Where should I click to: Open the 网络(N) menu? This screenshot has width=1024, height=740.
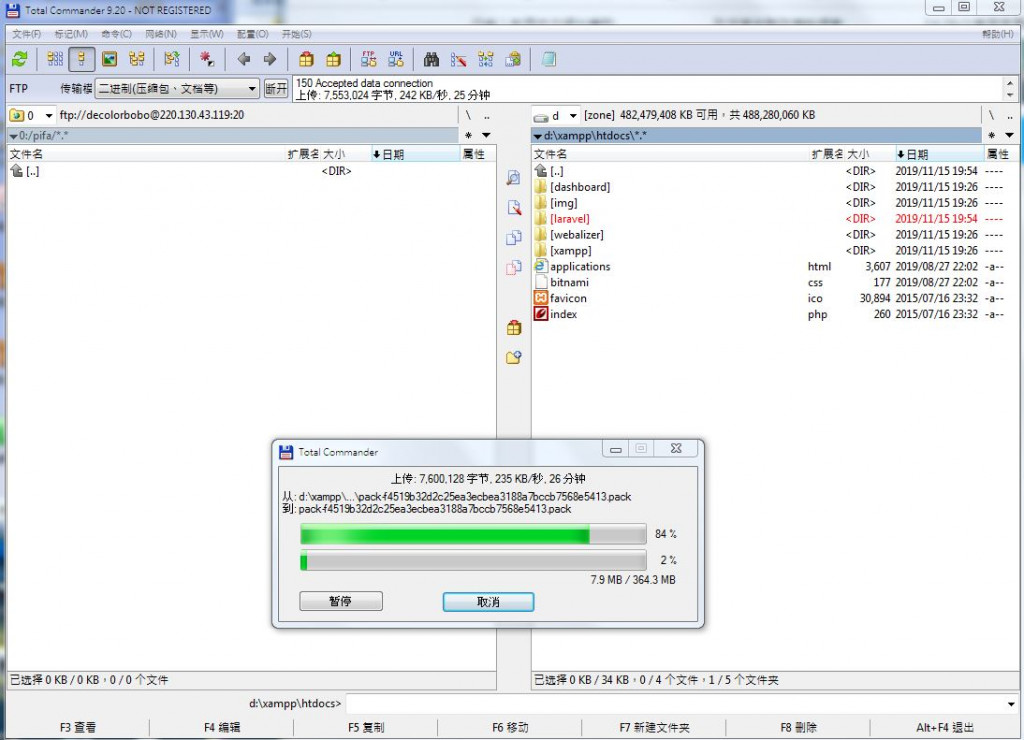pyautogui.click(x=161, y=34)
